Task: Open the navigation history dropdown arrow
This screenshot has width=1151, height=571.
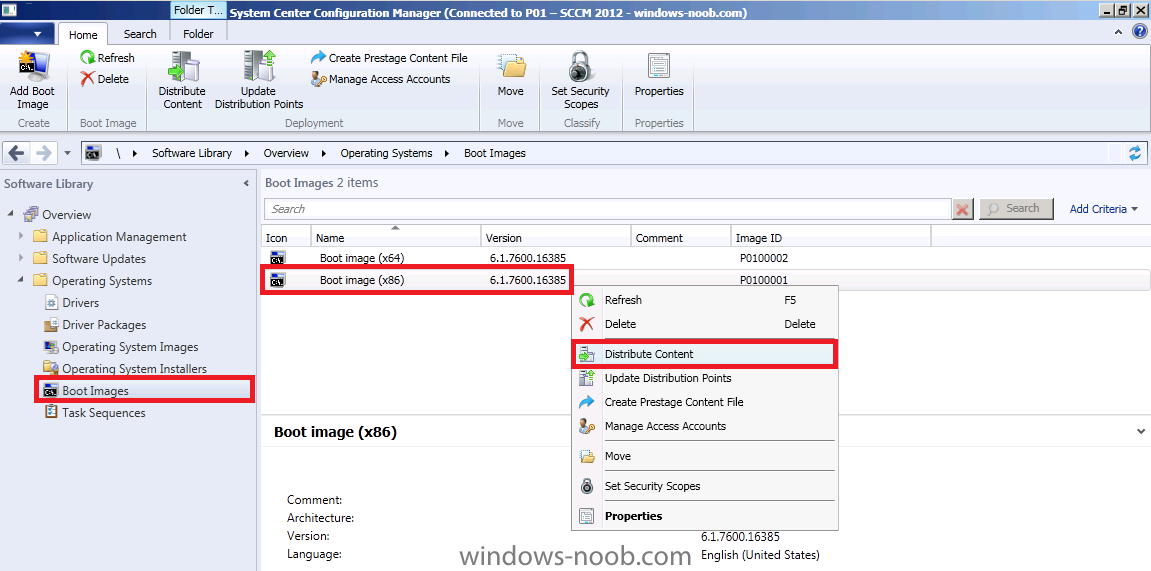Action: coord(67,153)
